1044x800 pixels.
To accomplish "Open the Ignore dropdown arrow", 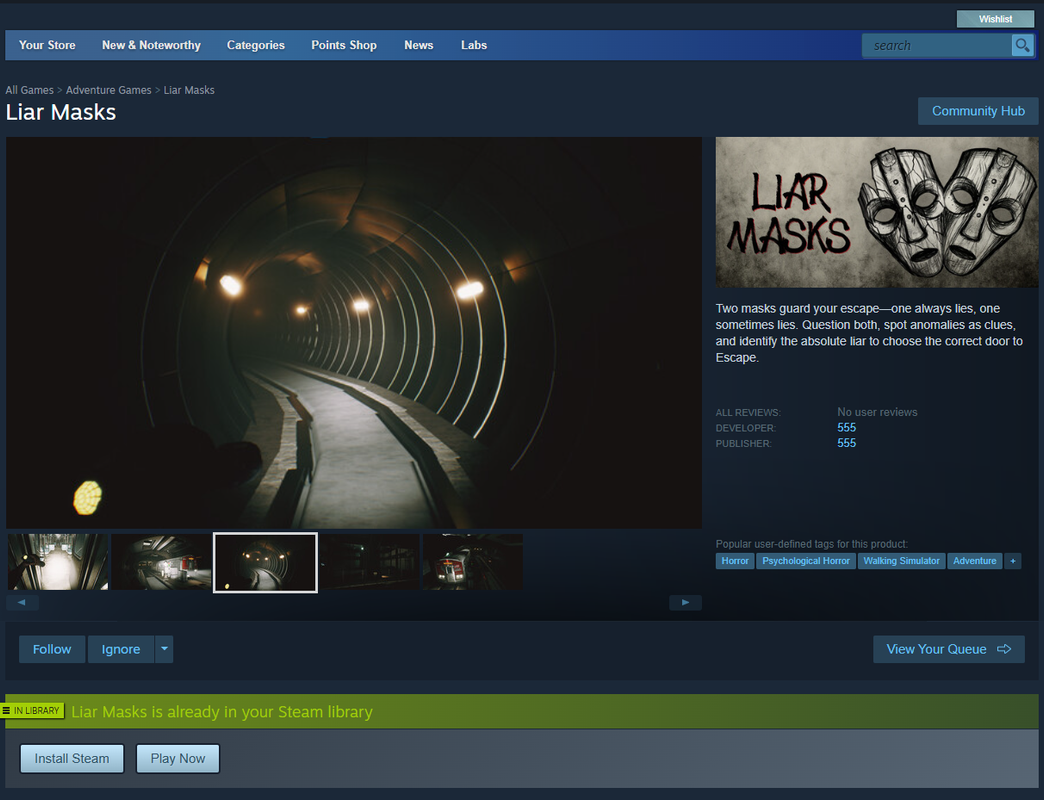I will pyautogui.click(x=164, y=649).
